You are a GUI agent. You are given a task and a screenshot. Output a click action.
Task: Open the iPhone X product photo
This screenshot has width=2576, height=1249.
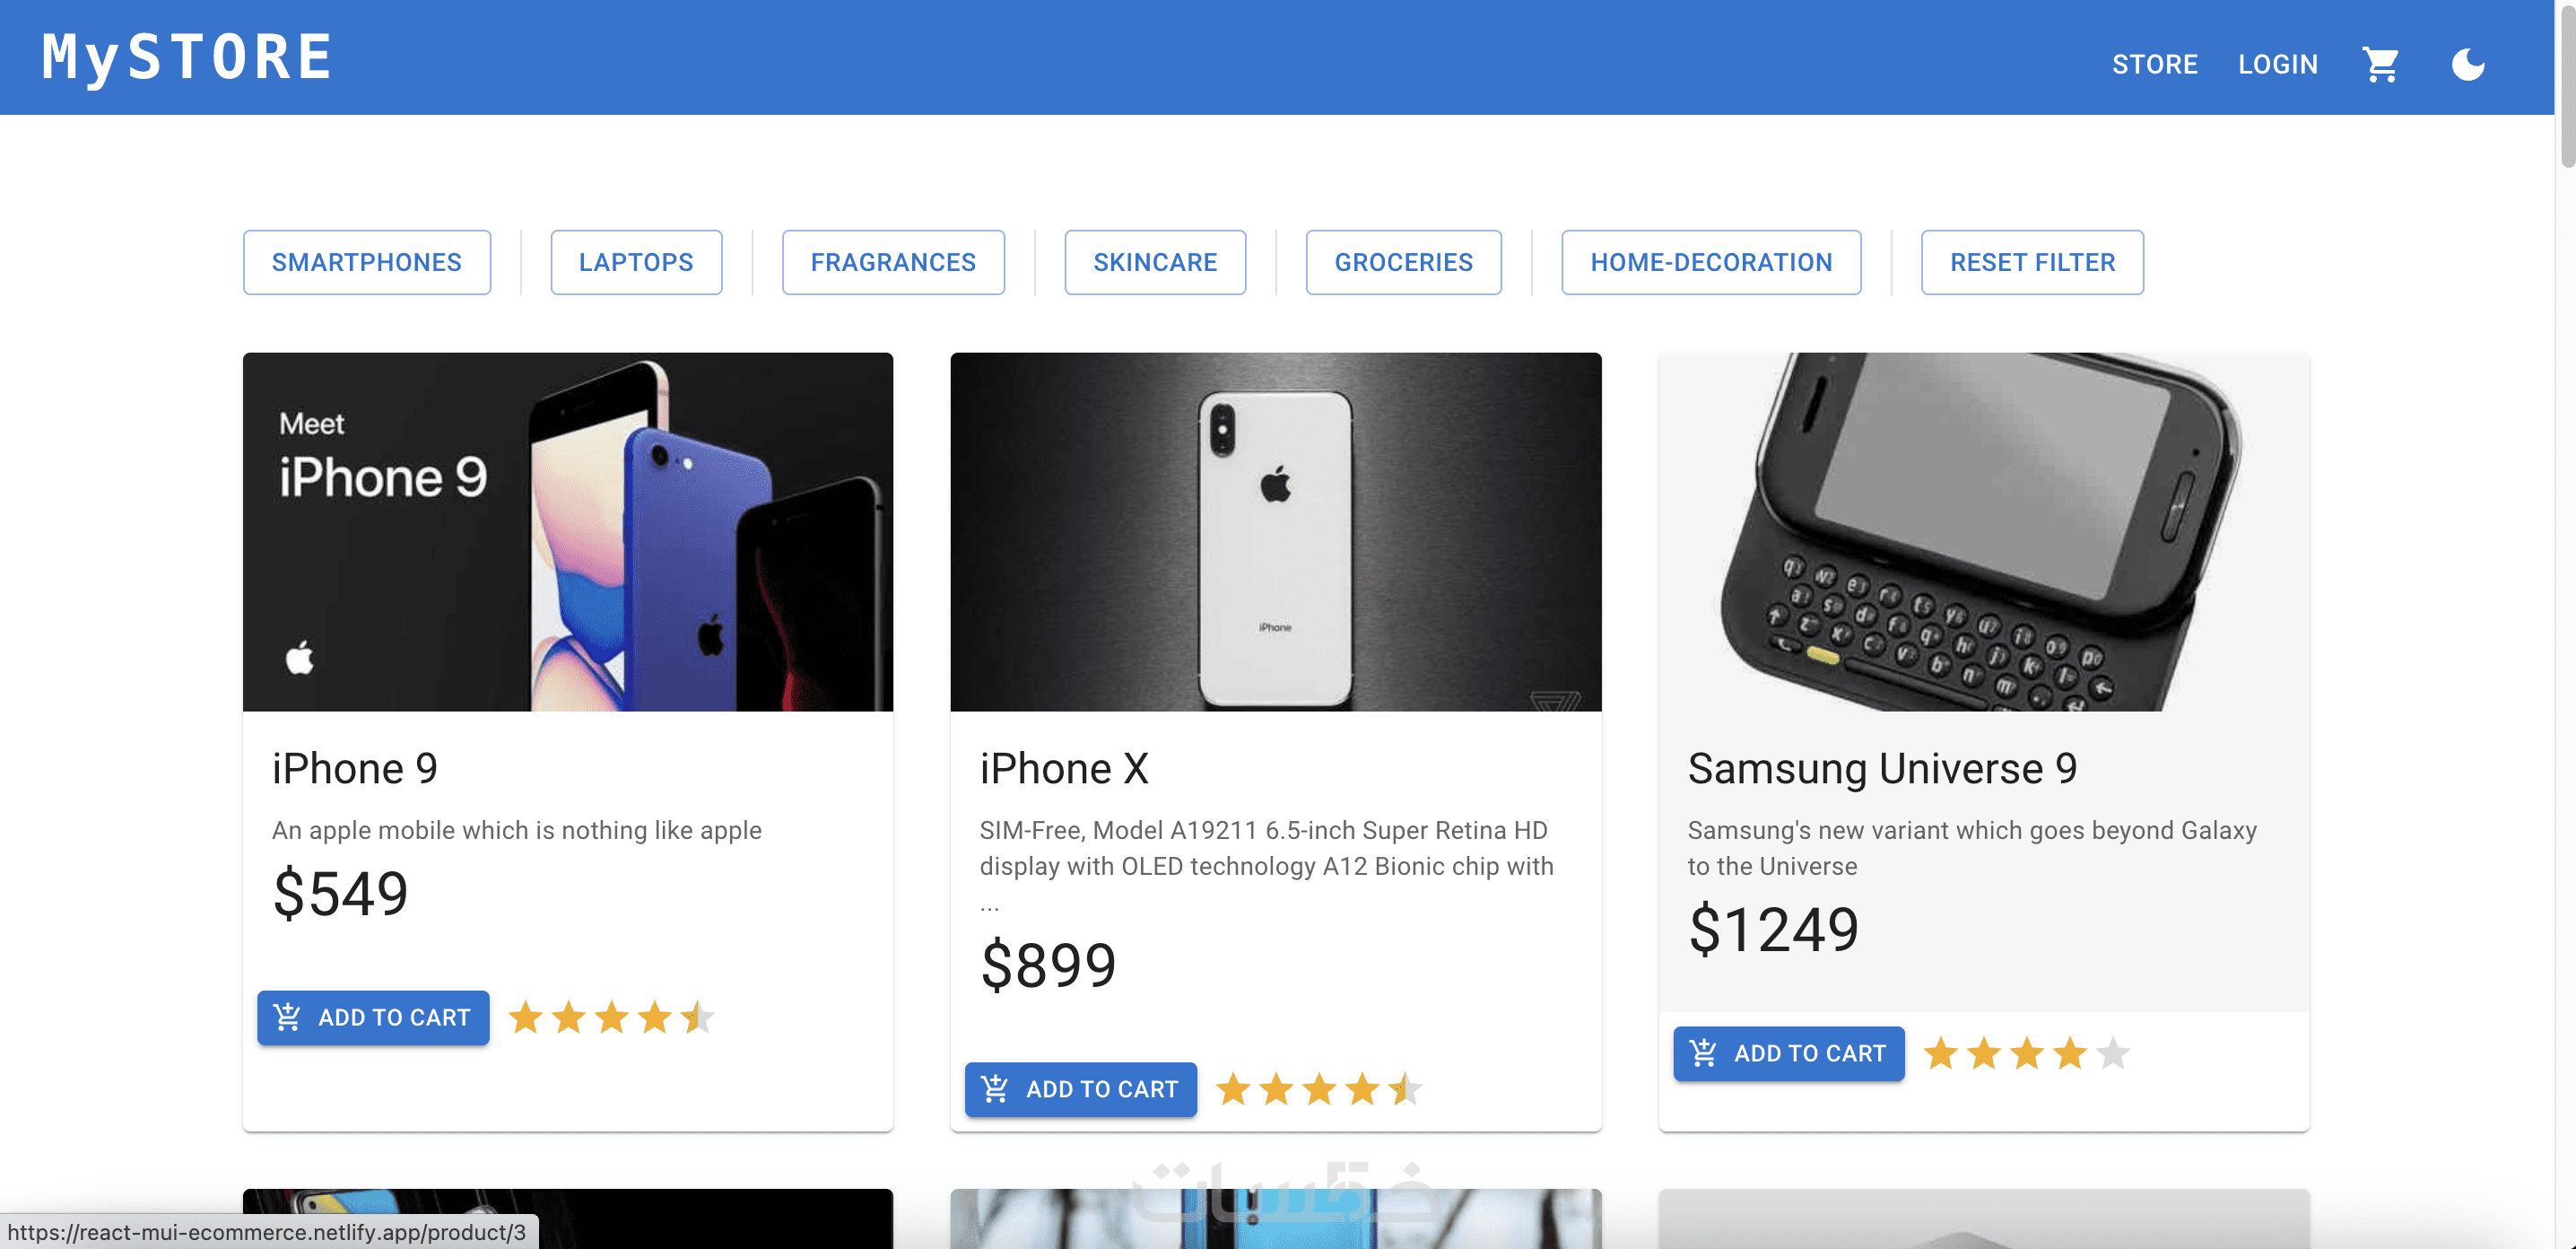pyautogui.click(x=1275, y=531)
